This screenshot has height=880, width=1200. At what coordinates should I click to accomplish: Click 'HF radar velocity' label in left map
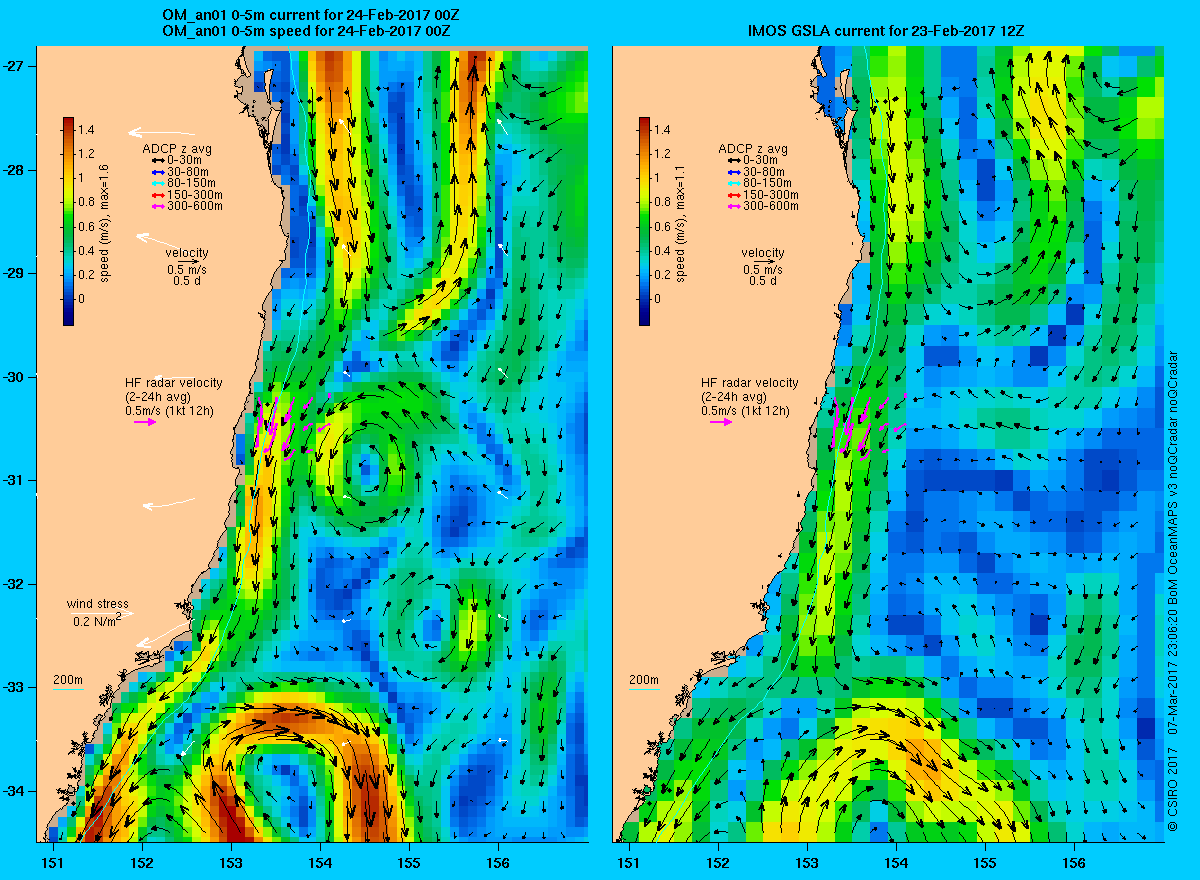(x=174, y=382)
